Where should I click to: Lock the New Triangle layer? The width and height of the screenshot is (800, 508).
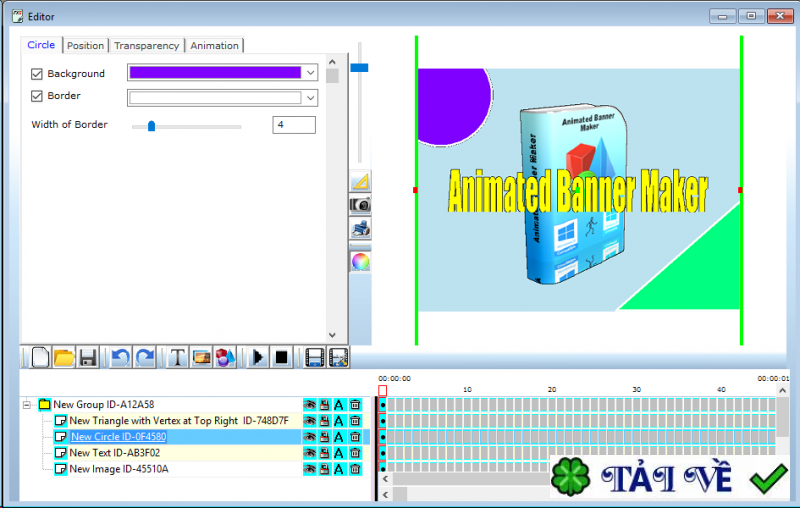click(x=324, y=421)
